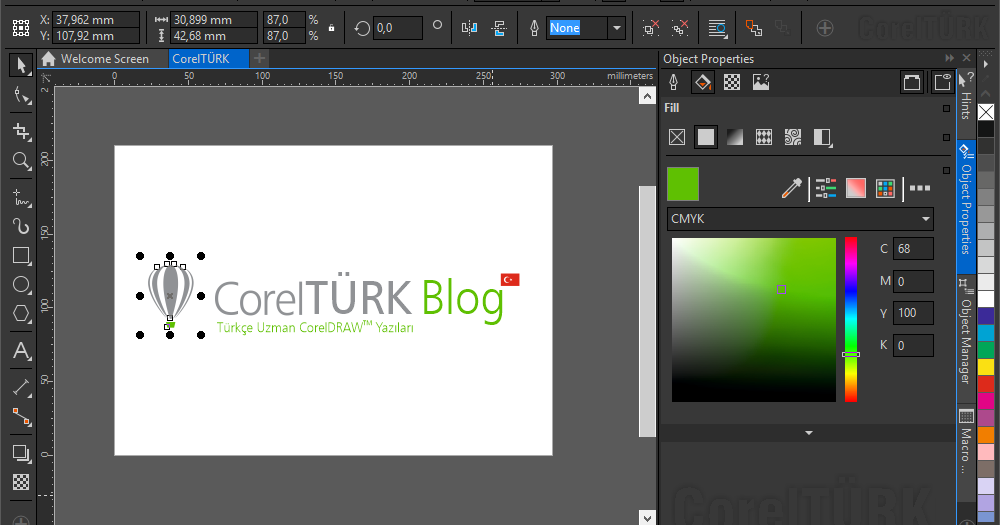Toggle the lock ratio padlock
1000x525 pixels.
[331, 28]
